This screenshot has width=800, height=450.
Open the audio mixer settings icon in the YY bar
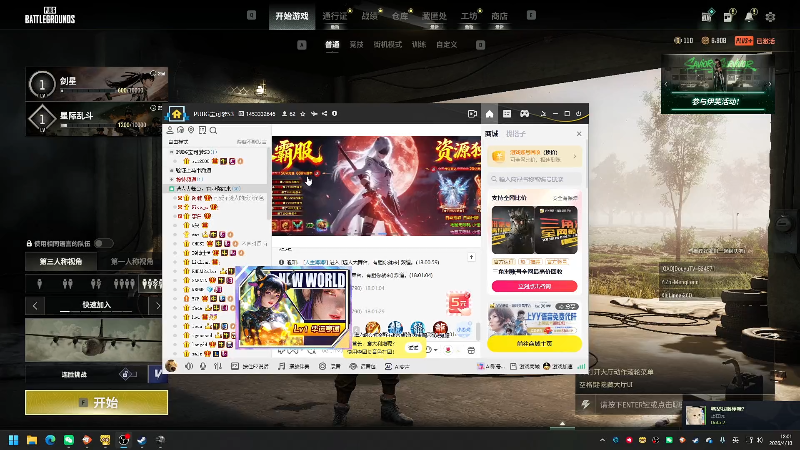pyautogui.click(x=218, y=366)
